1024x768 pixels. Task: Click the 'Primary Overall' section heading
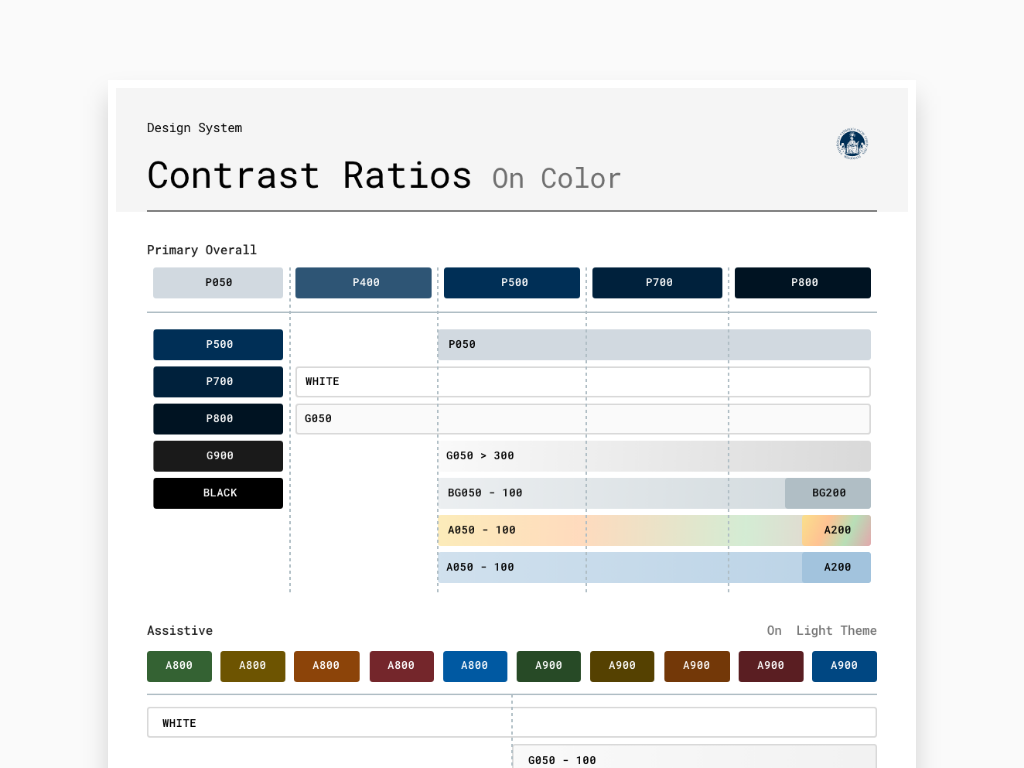202,250
